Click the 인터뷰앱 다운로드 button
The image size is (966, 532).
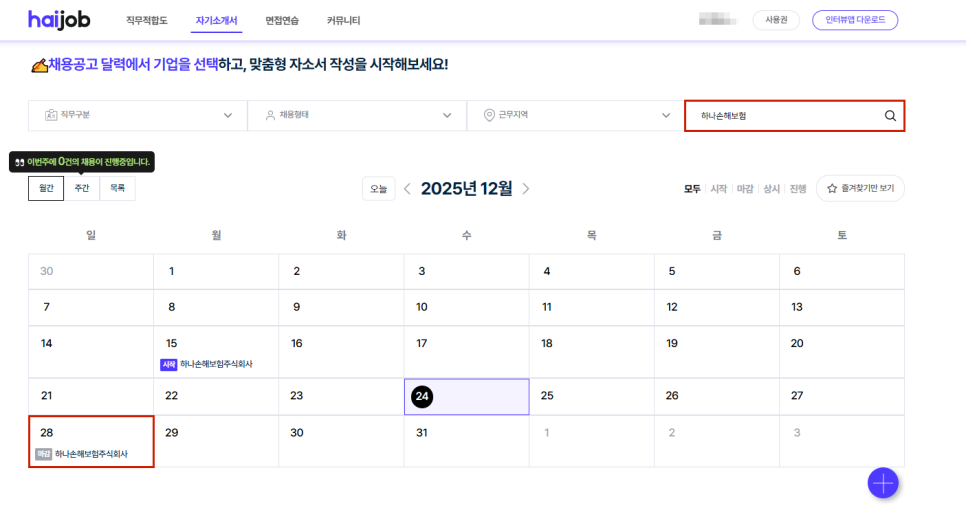pos(854,21)
